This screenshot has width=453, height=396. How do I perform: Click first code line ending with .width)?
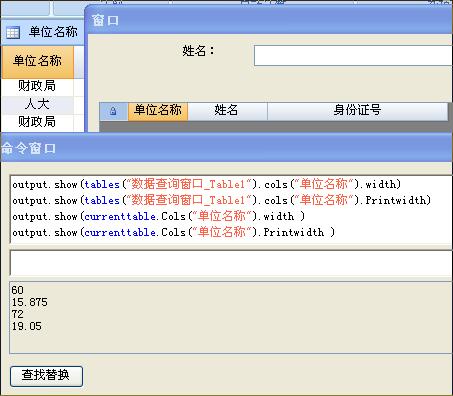pyautogui.click(x=207, y=184)
